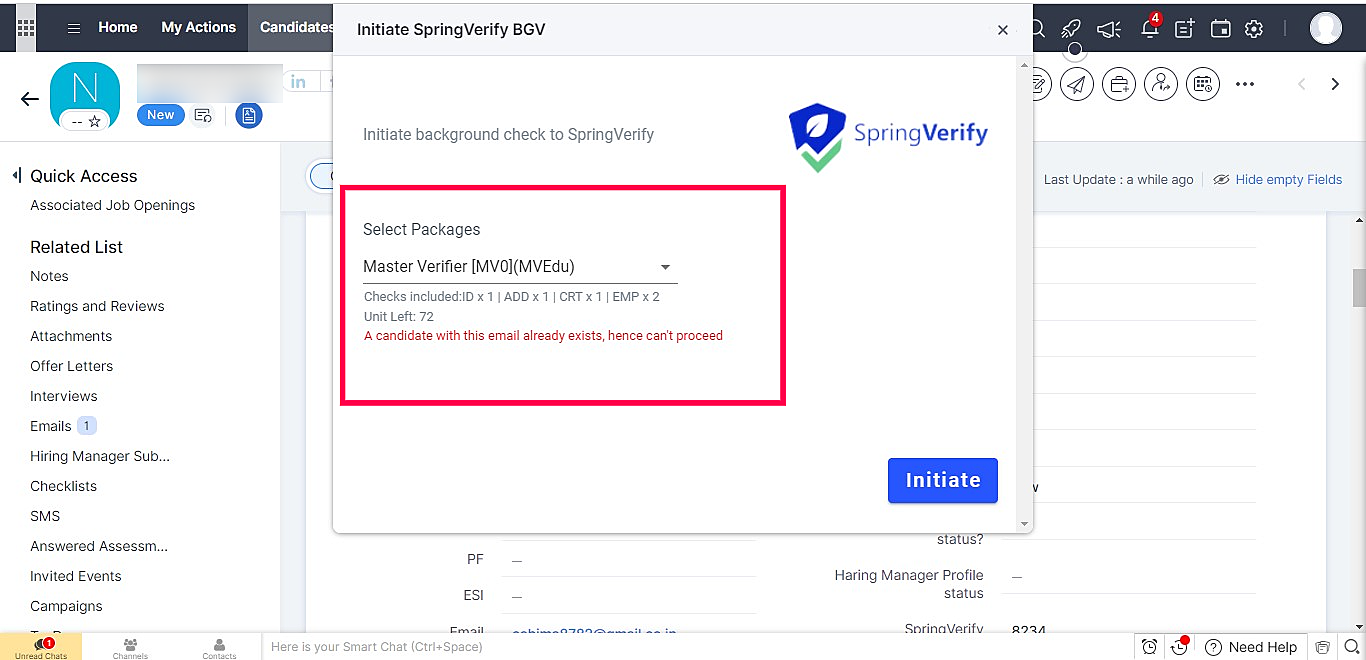Switch to the My Actions tab
This screenshot has height=660, width=1366.
(198, 27)
